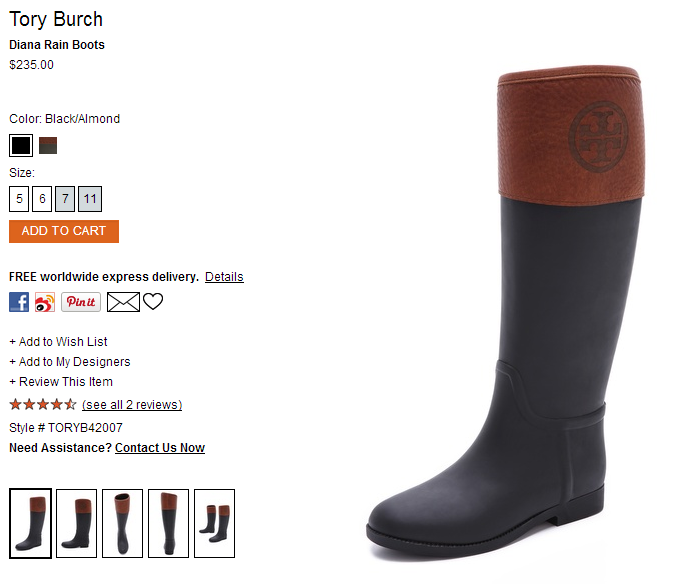673x584 pixels.
Task: View the boot pair thumbnail
Action: tap(215, 523)
